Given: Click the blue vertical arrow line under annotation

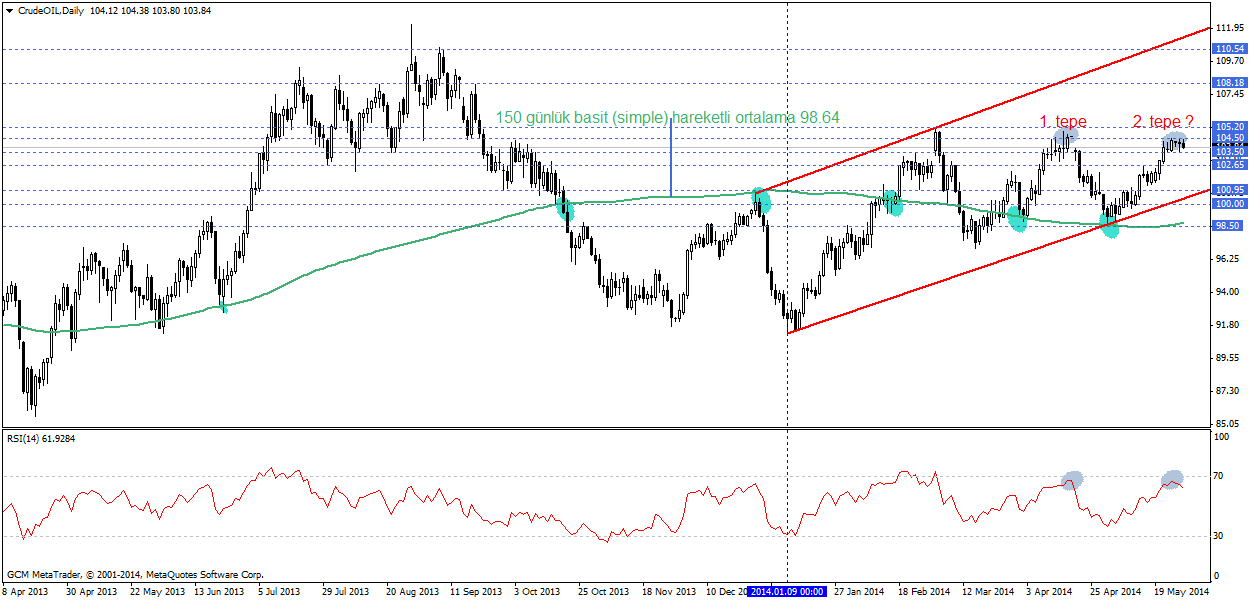Looking at the screenshot, I should (670, 160).
